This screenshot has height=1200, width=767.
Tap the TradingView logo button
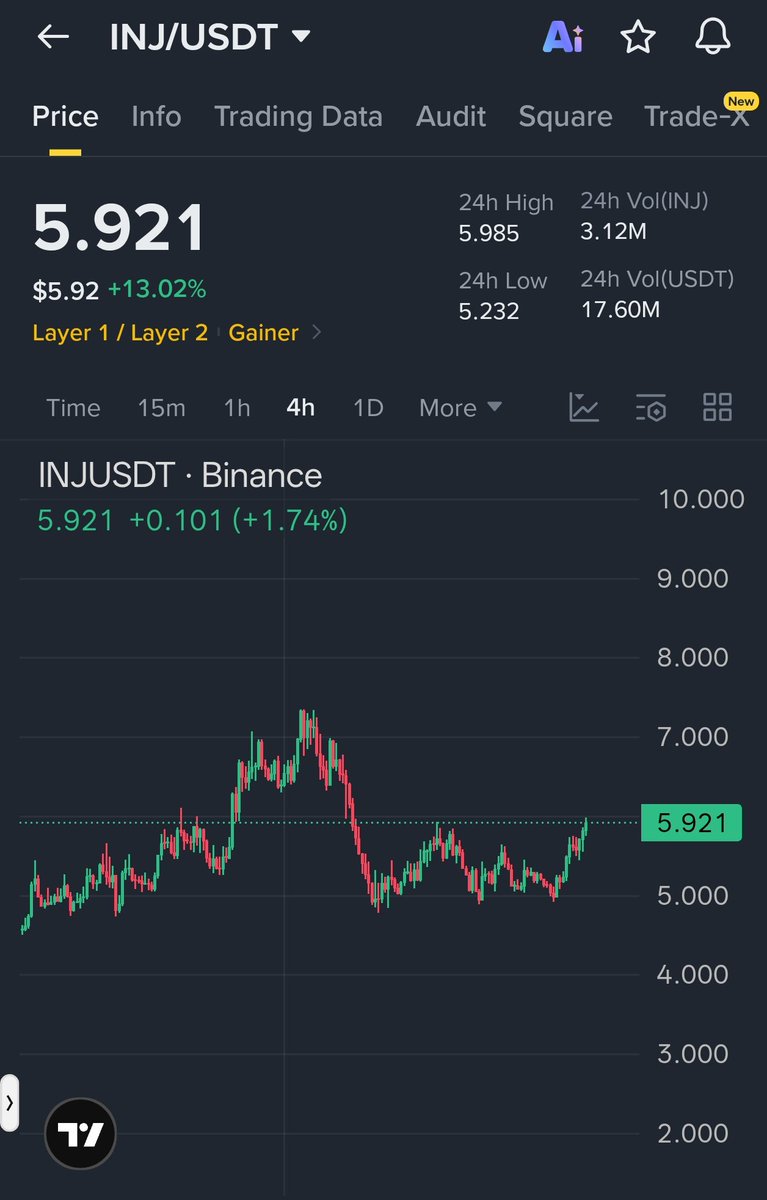[x=80, y=1134]
